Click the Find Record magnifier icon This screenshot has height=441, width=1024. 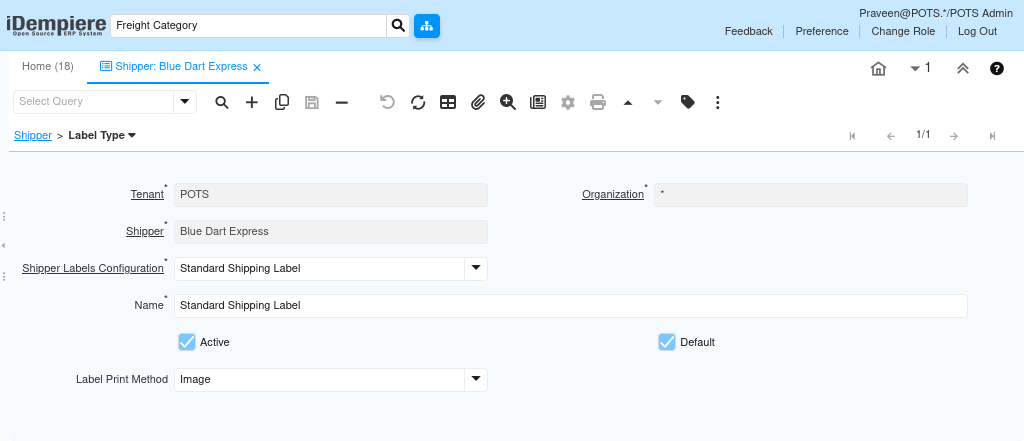click(222, 103)
